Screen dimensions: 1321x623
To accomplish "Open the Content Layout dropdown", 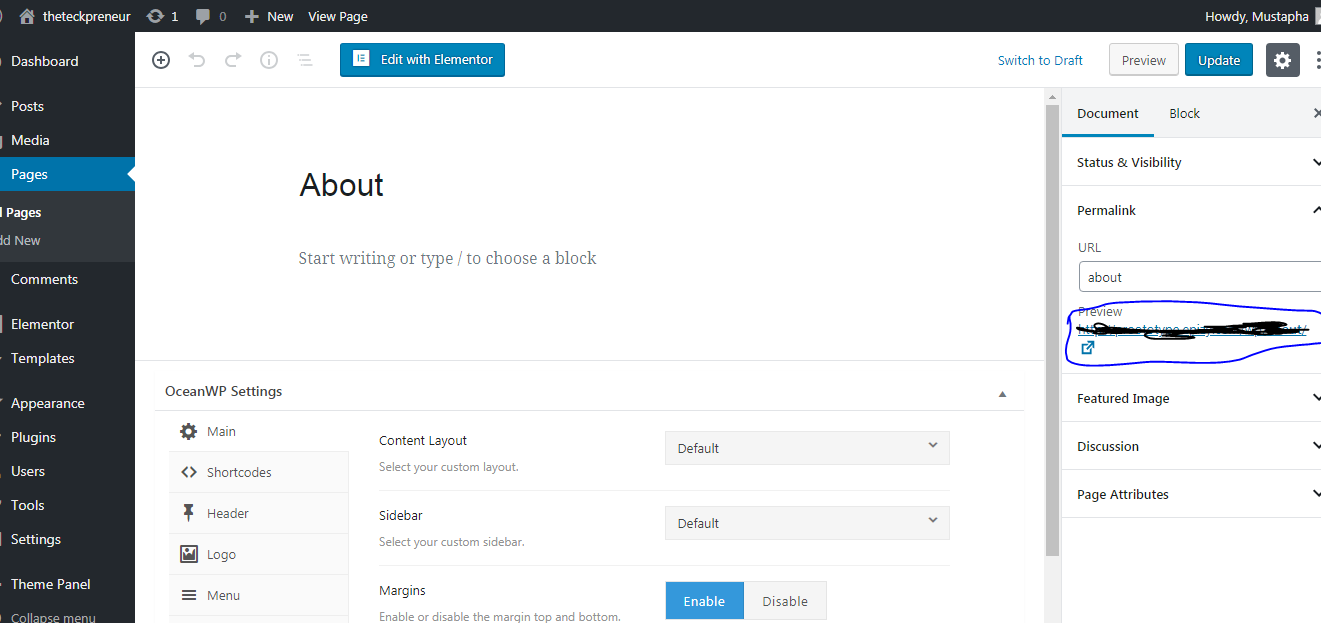I will 806,447.
